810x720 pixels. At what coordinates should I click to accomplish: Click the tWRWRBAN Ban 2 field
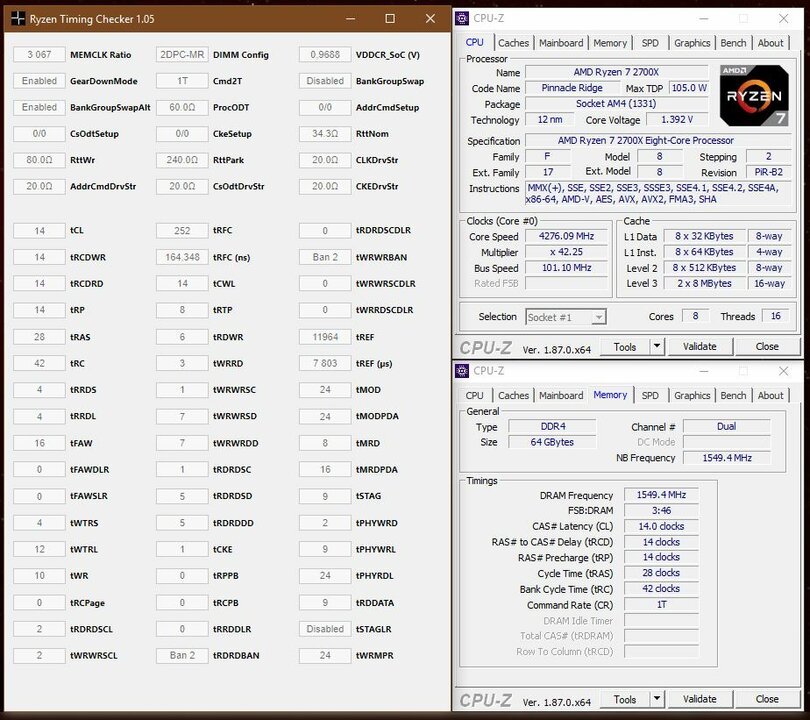click(325, 257)
